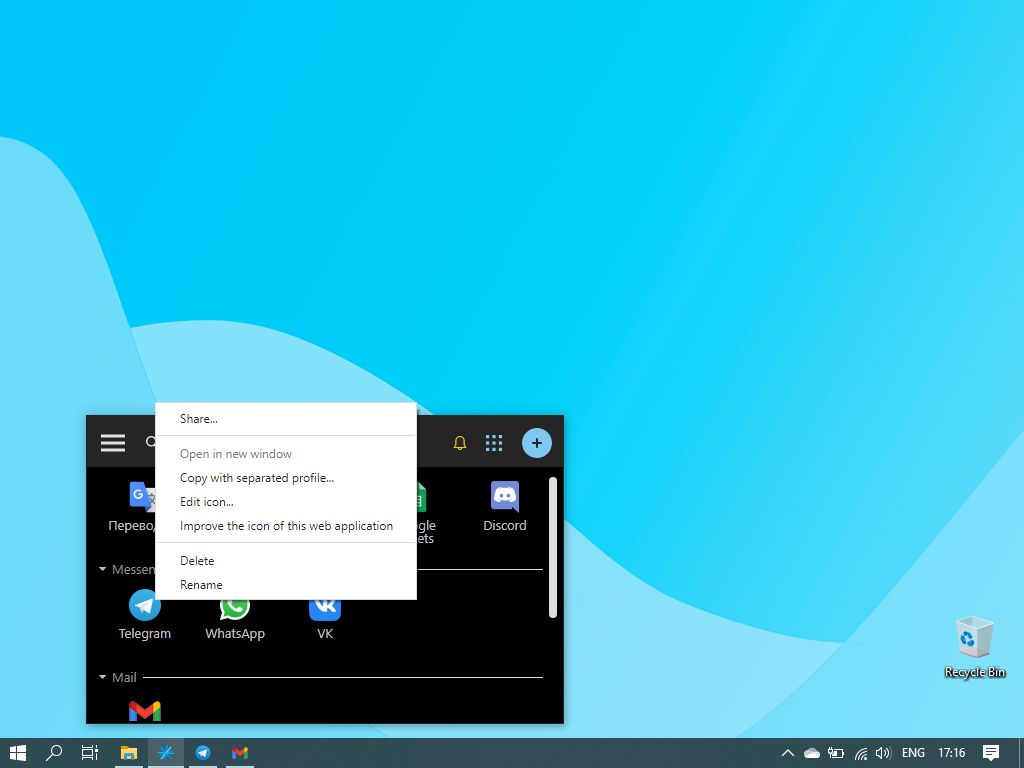Choose Copy with separated profile...
The image size is (1024, 768).
tap(257, 478)
